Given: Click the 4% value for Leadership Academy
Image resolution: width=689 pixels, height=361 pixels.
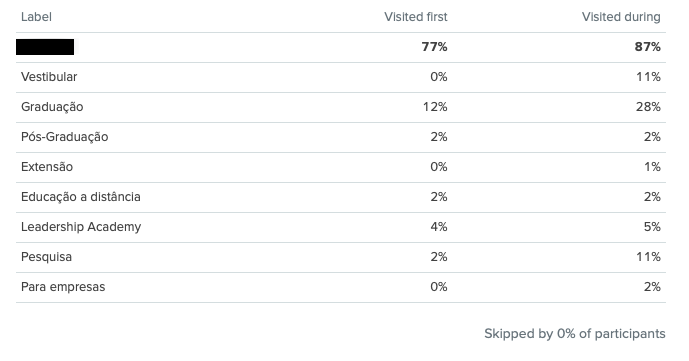Looking at the screenshot, I should (439, 227).
